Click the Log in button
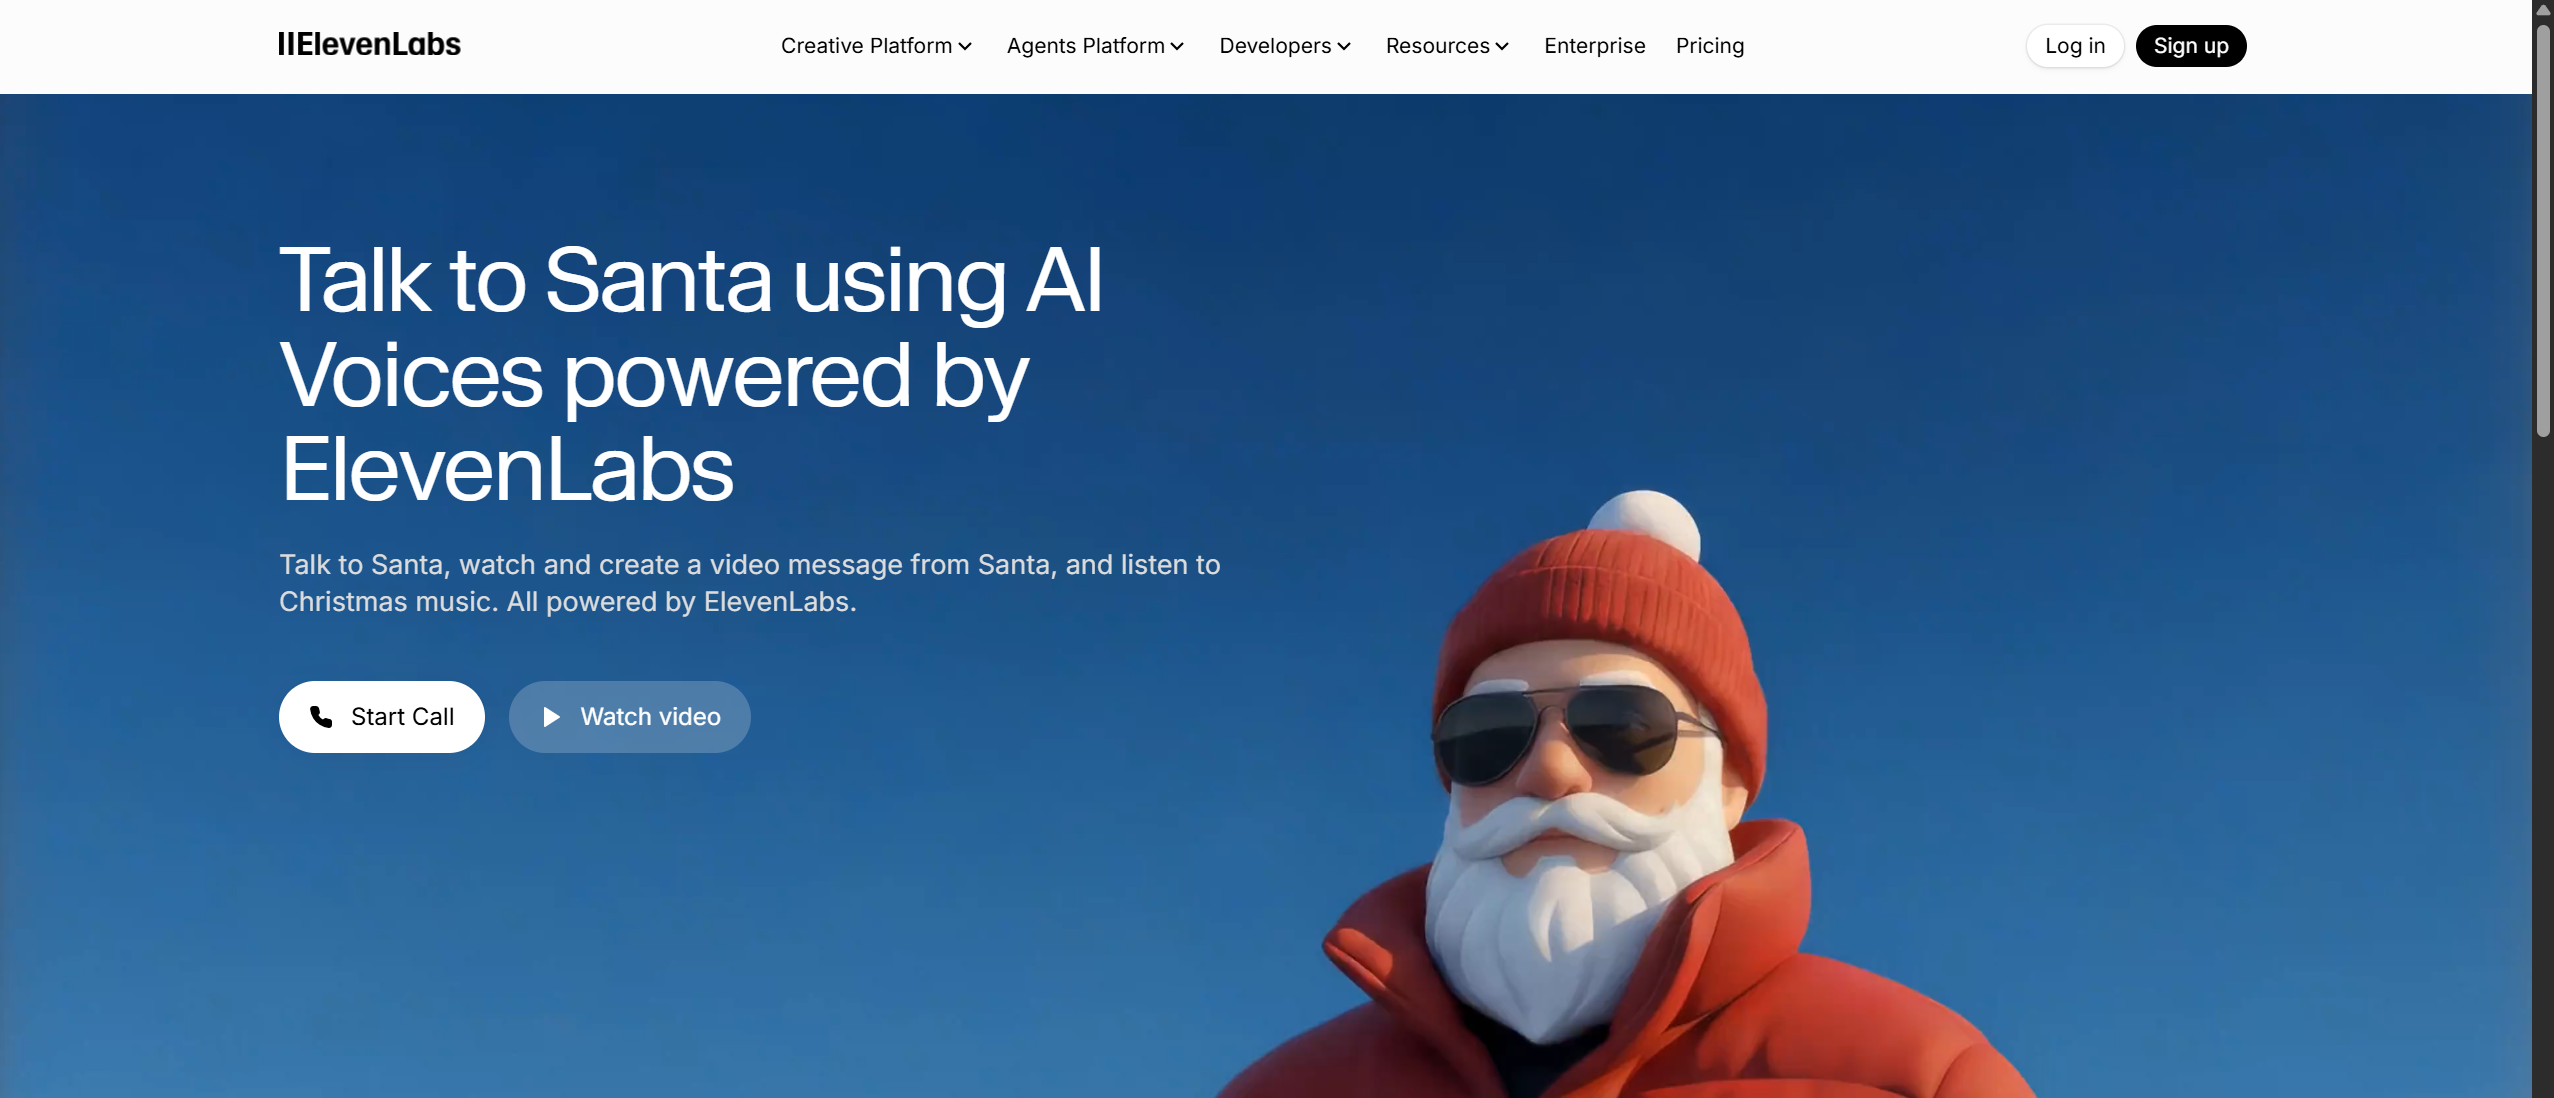Screen dimensions: 2554x1098 [x=2074, y=46]
